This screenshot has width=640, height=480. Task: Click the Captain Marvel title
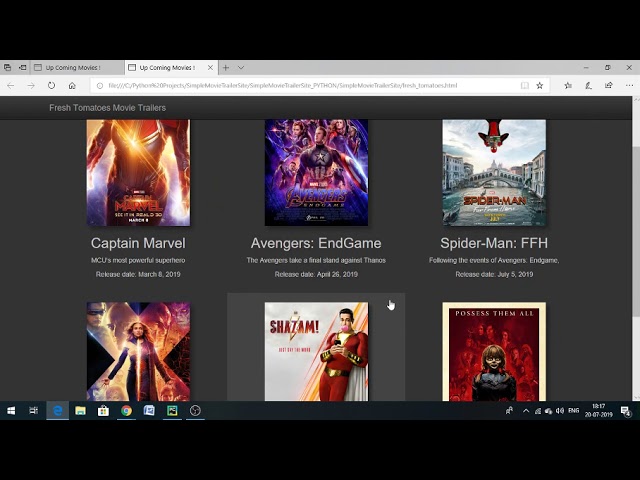click(x=138, y=243)
